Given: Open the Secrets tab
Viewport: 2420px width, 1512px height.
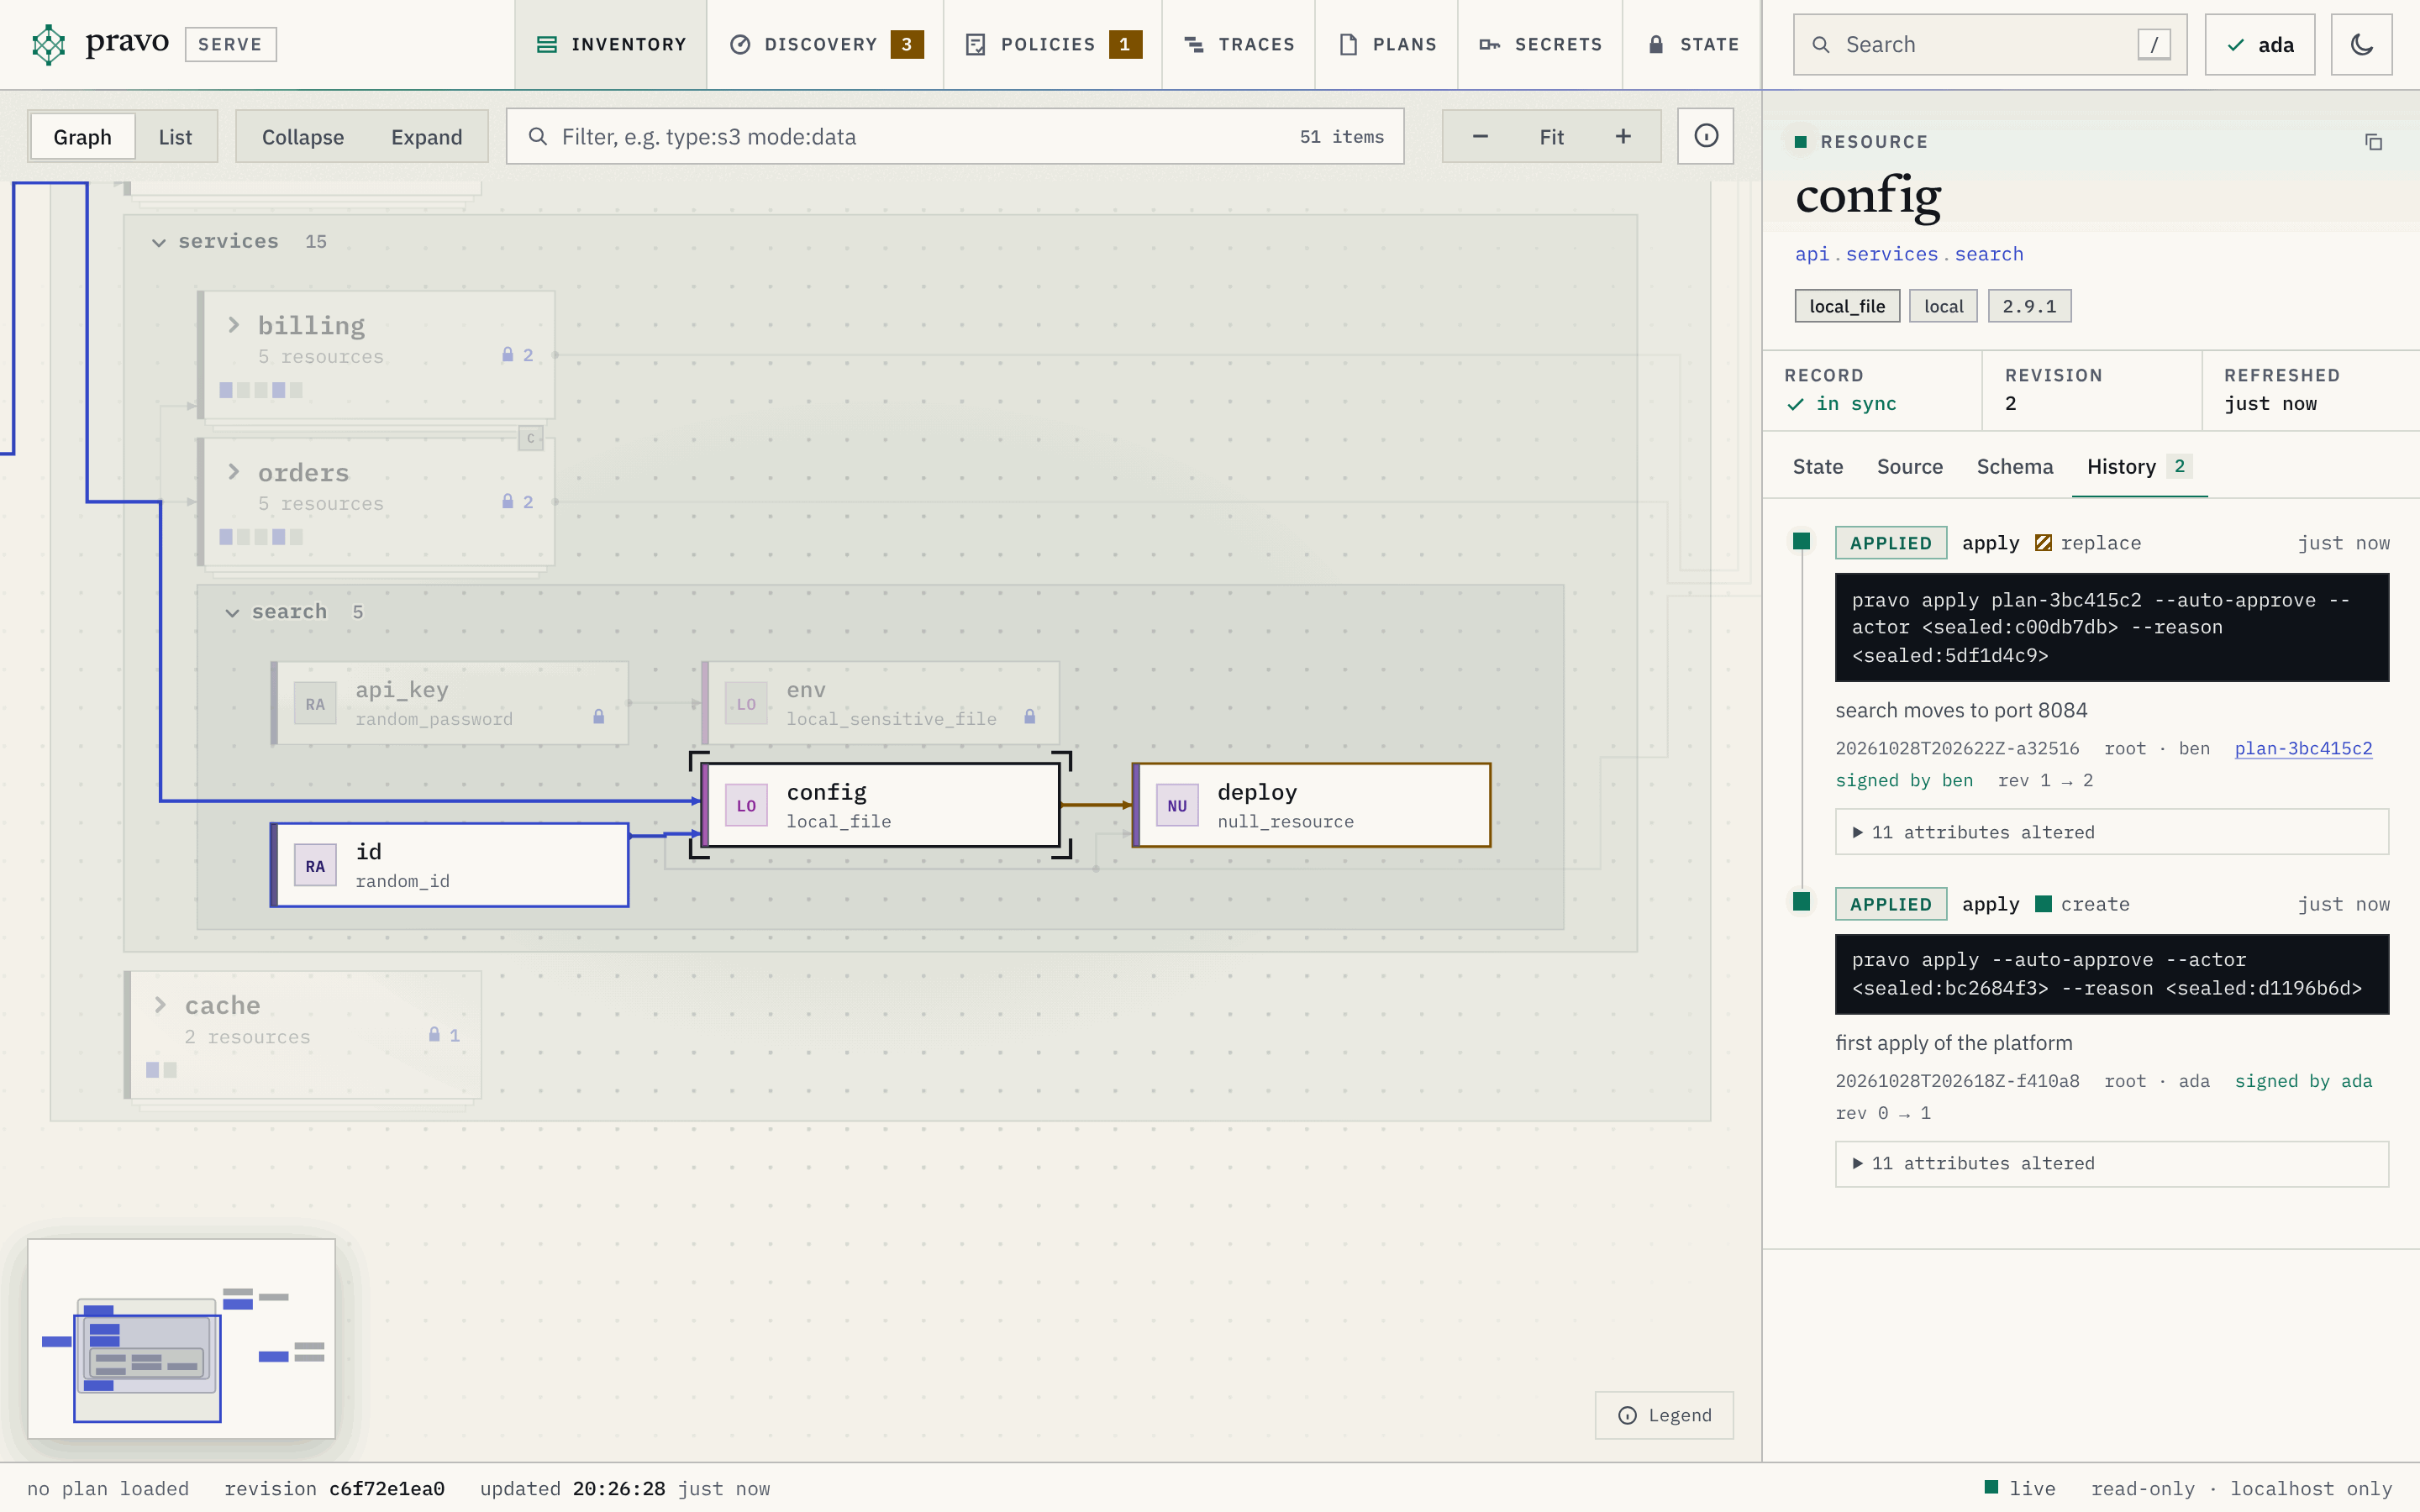Looking at the screenshot, I should [1541, 44].
